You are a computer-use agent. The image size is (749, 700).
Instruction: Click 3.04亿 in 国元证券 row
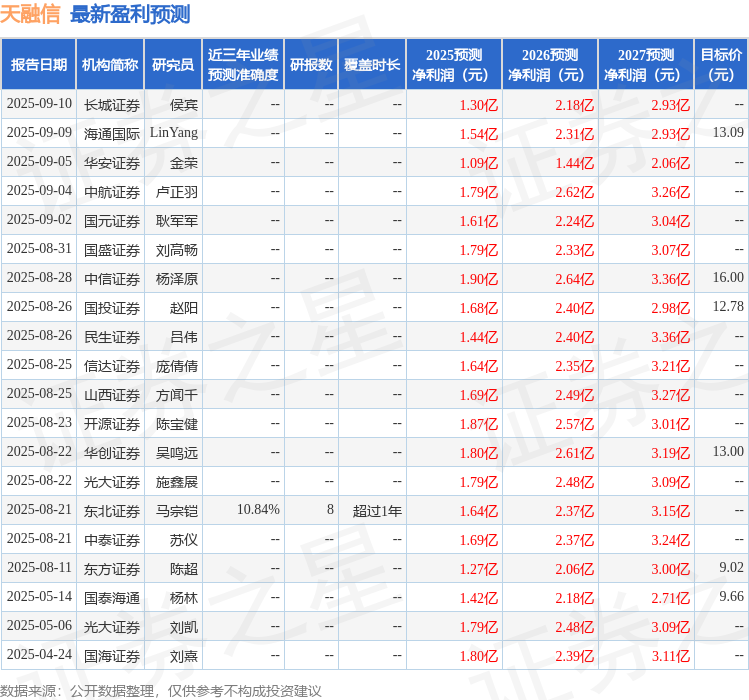click(671, 221)
